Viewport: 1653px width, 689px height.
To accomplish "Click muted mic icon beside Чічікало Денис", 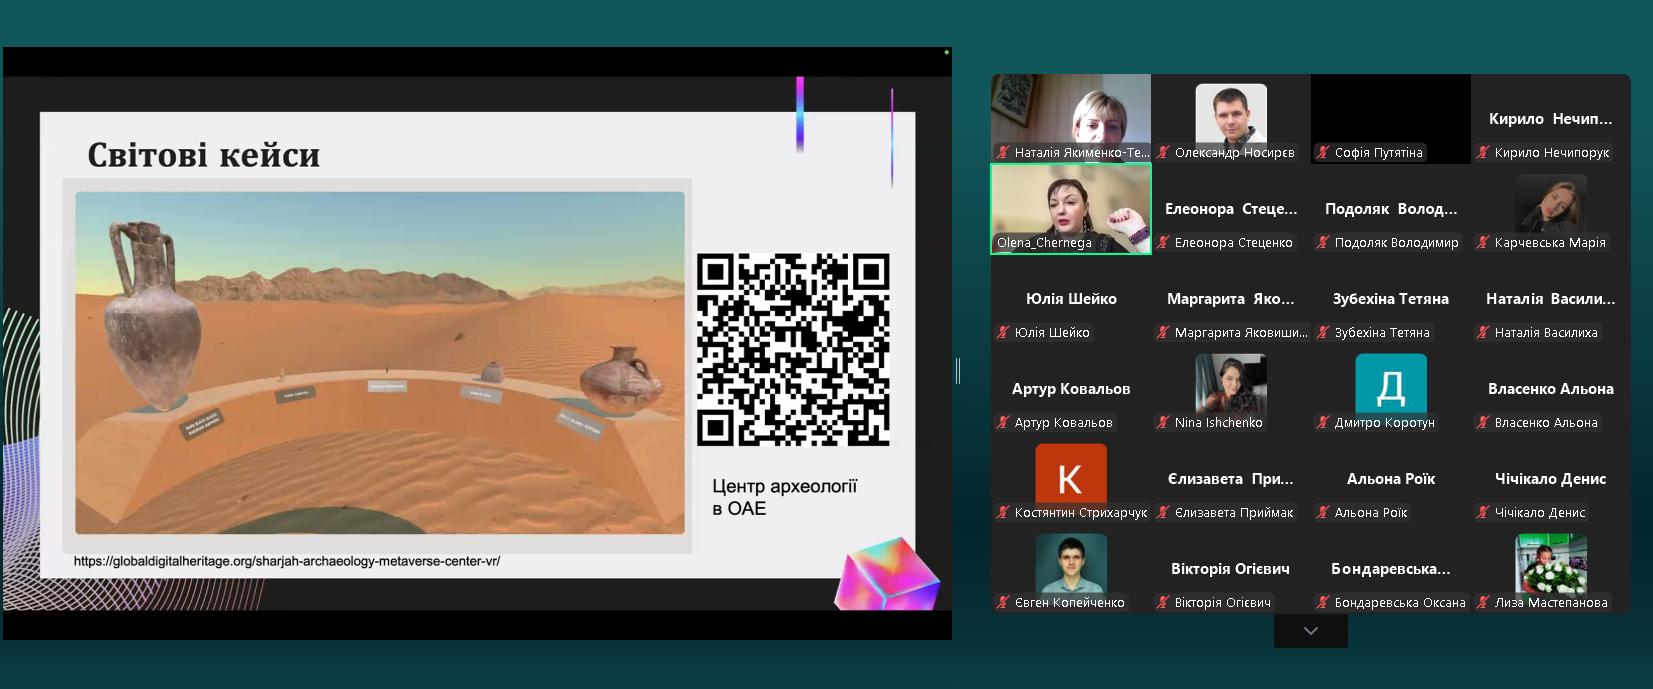I will point(1483,513).
